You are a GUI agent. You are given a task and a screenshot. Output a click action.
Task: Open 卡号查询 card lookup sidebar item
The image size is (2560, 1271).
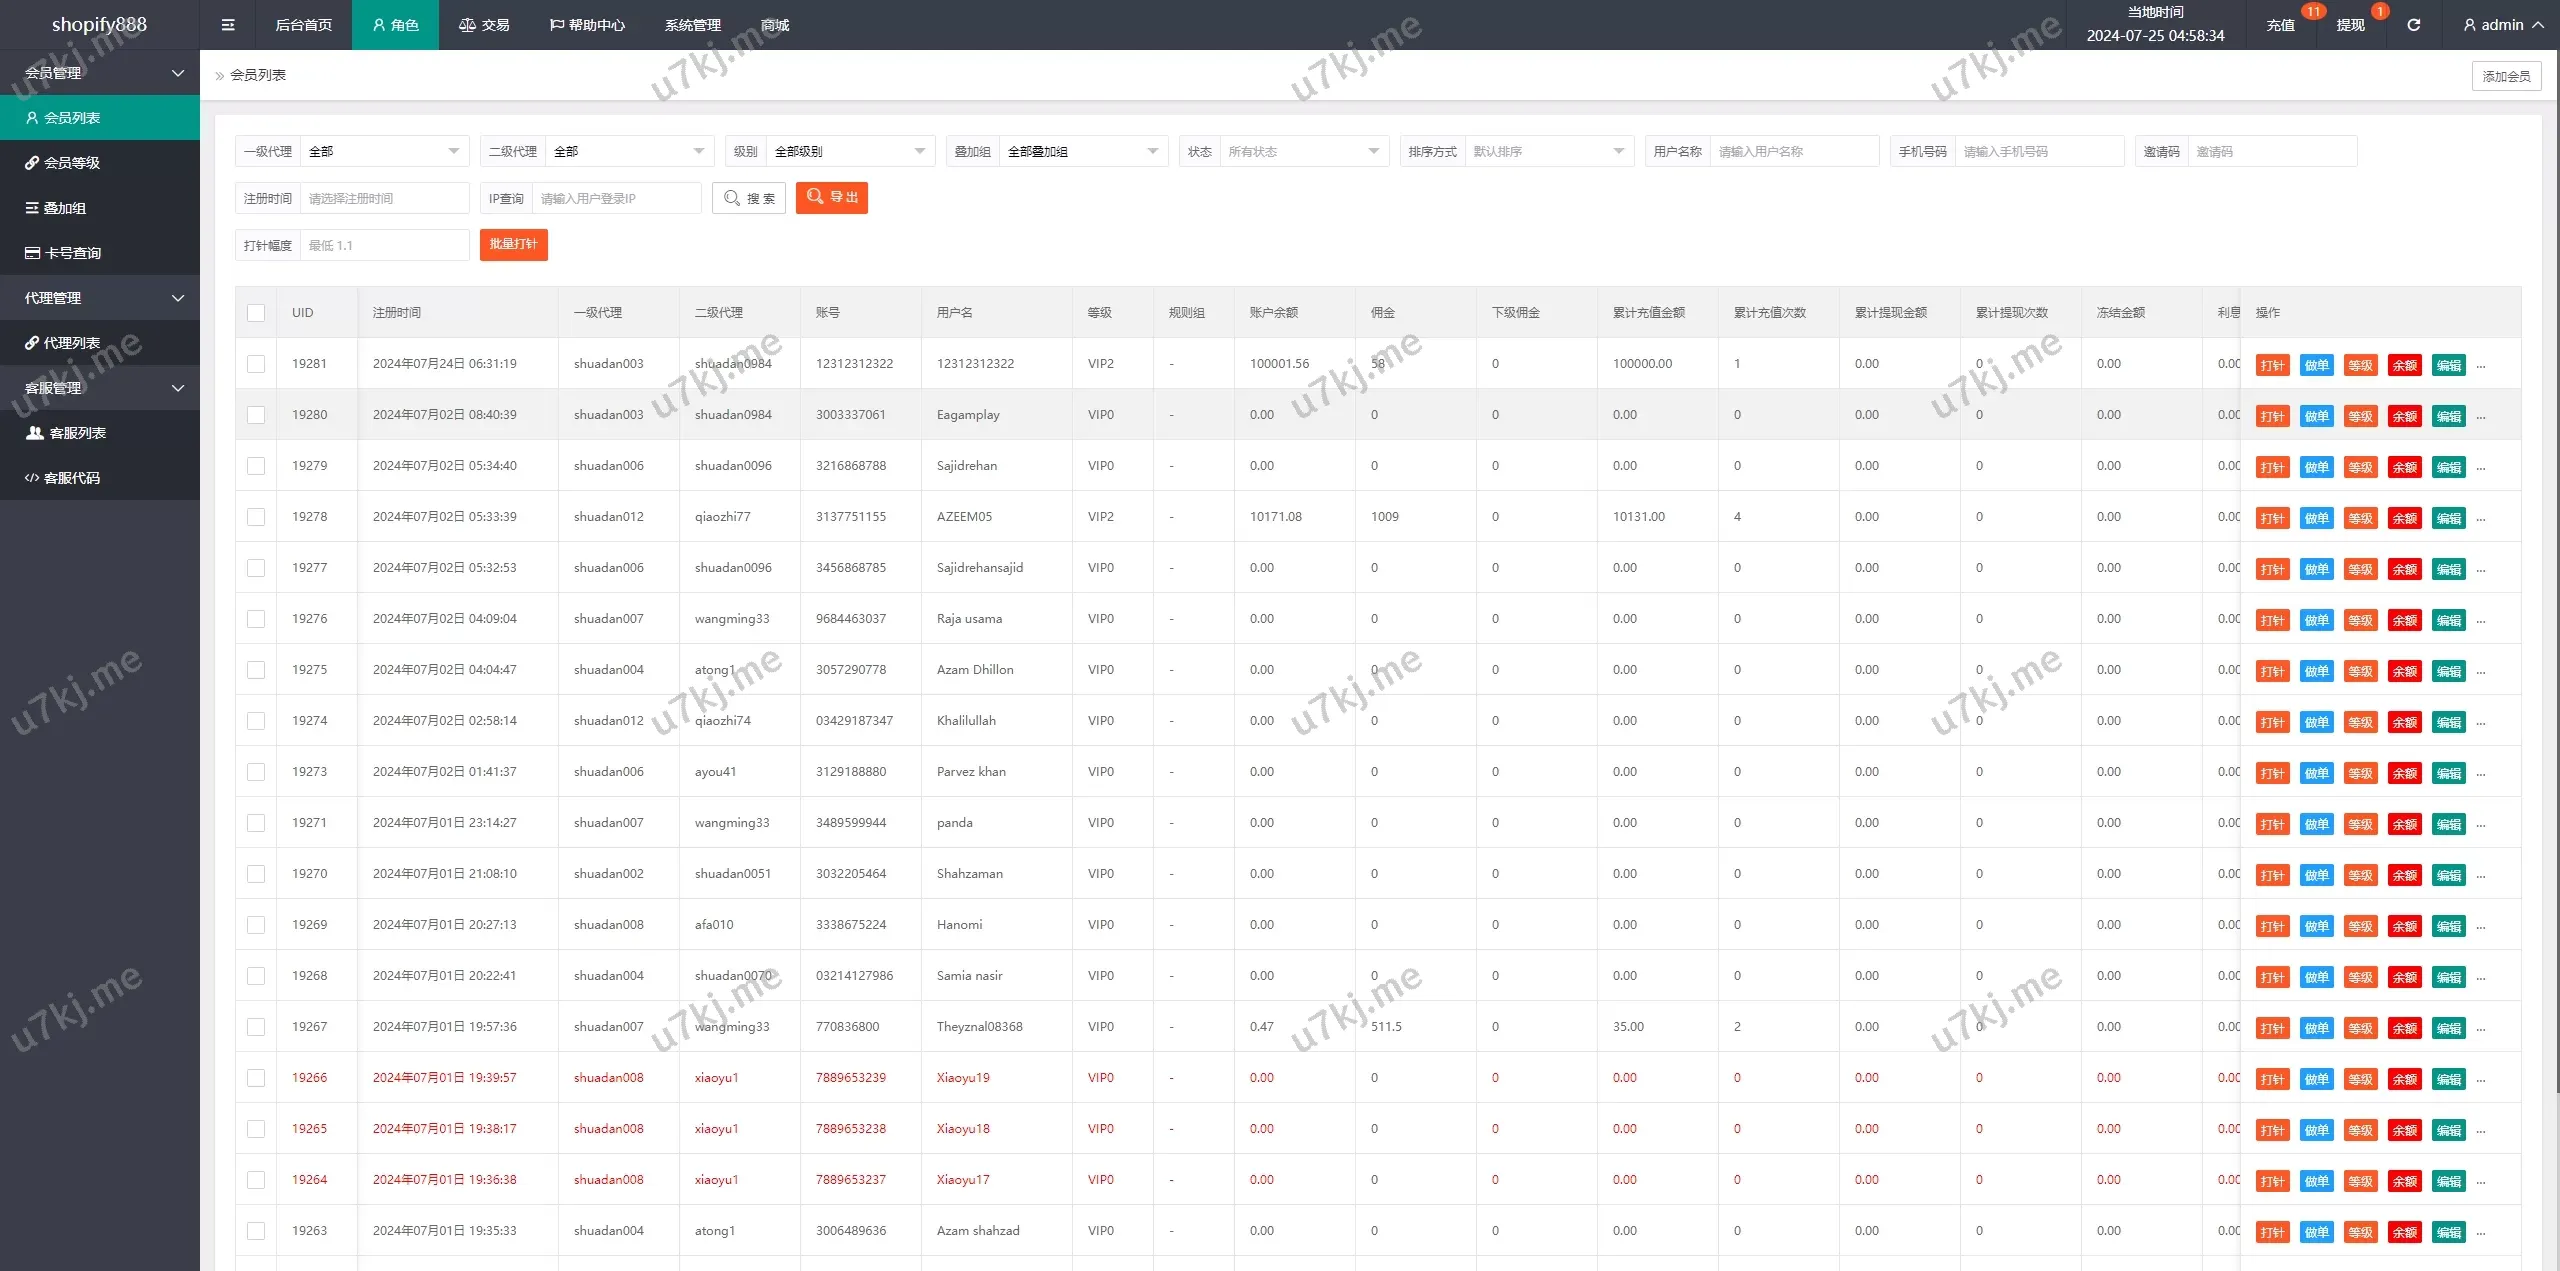[72, 253]
